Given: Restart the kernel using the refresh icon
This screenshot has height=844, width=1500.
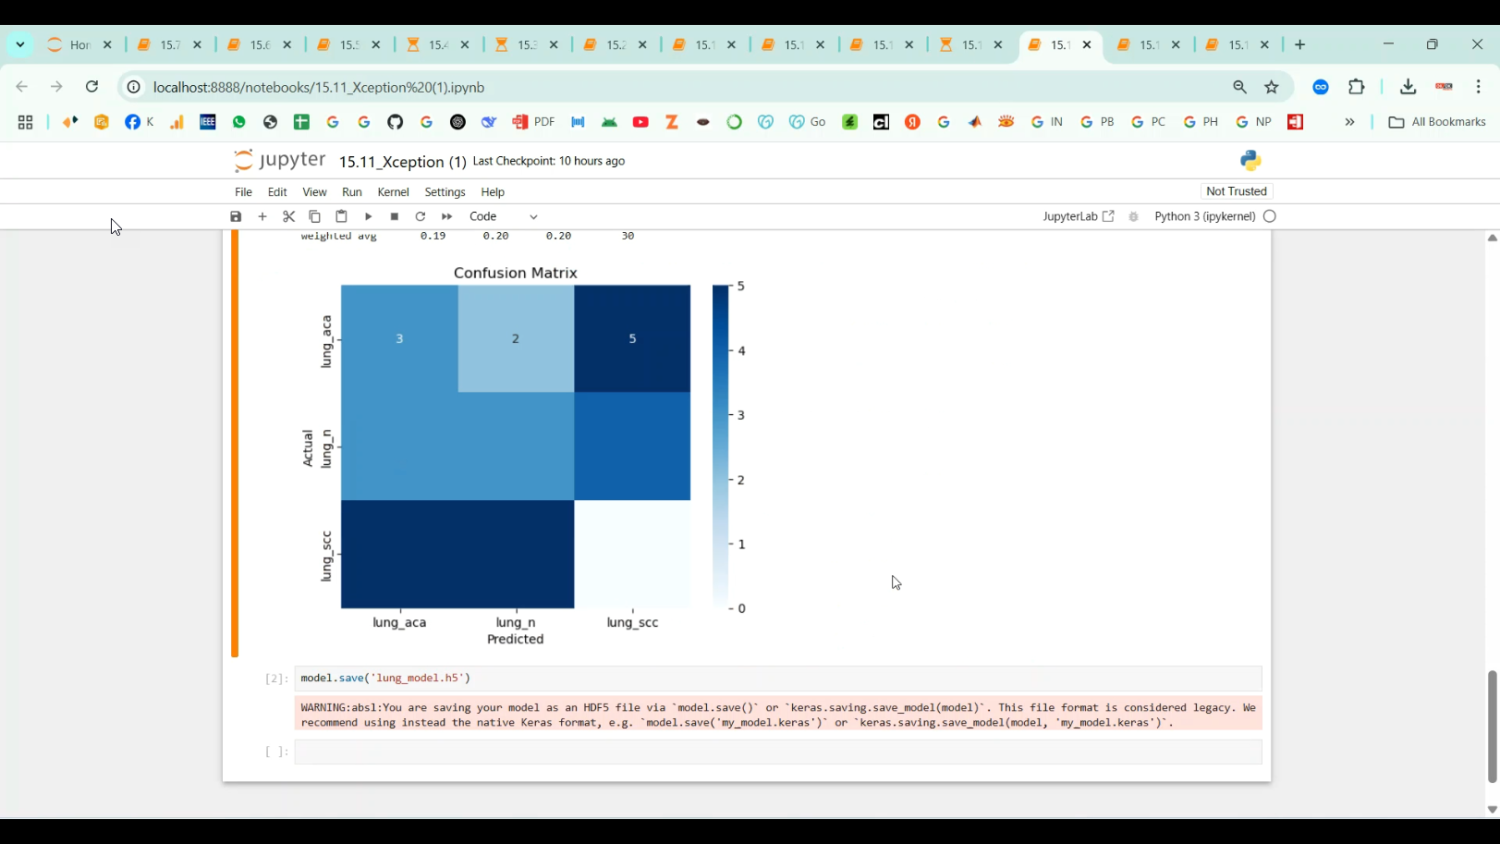Looking at the screenshot, I should pyautogui.click(x=420, y=216).
